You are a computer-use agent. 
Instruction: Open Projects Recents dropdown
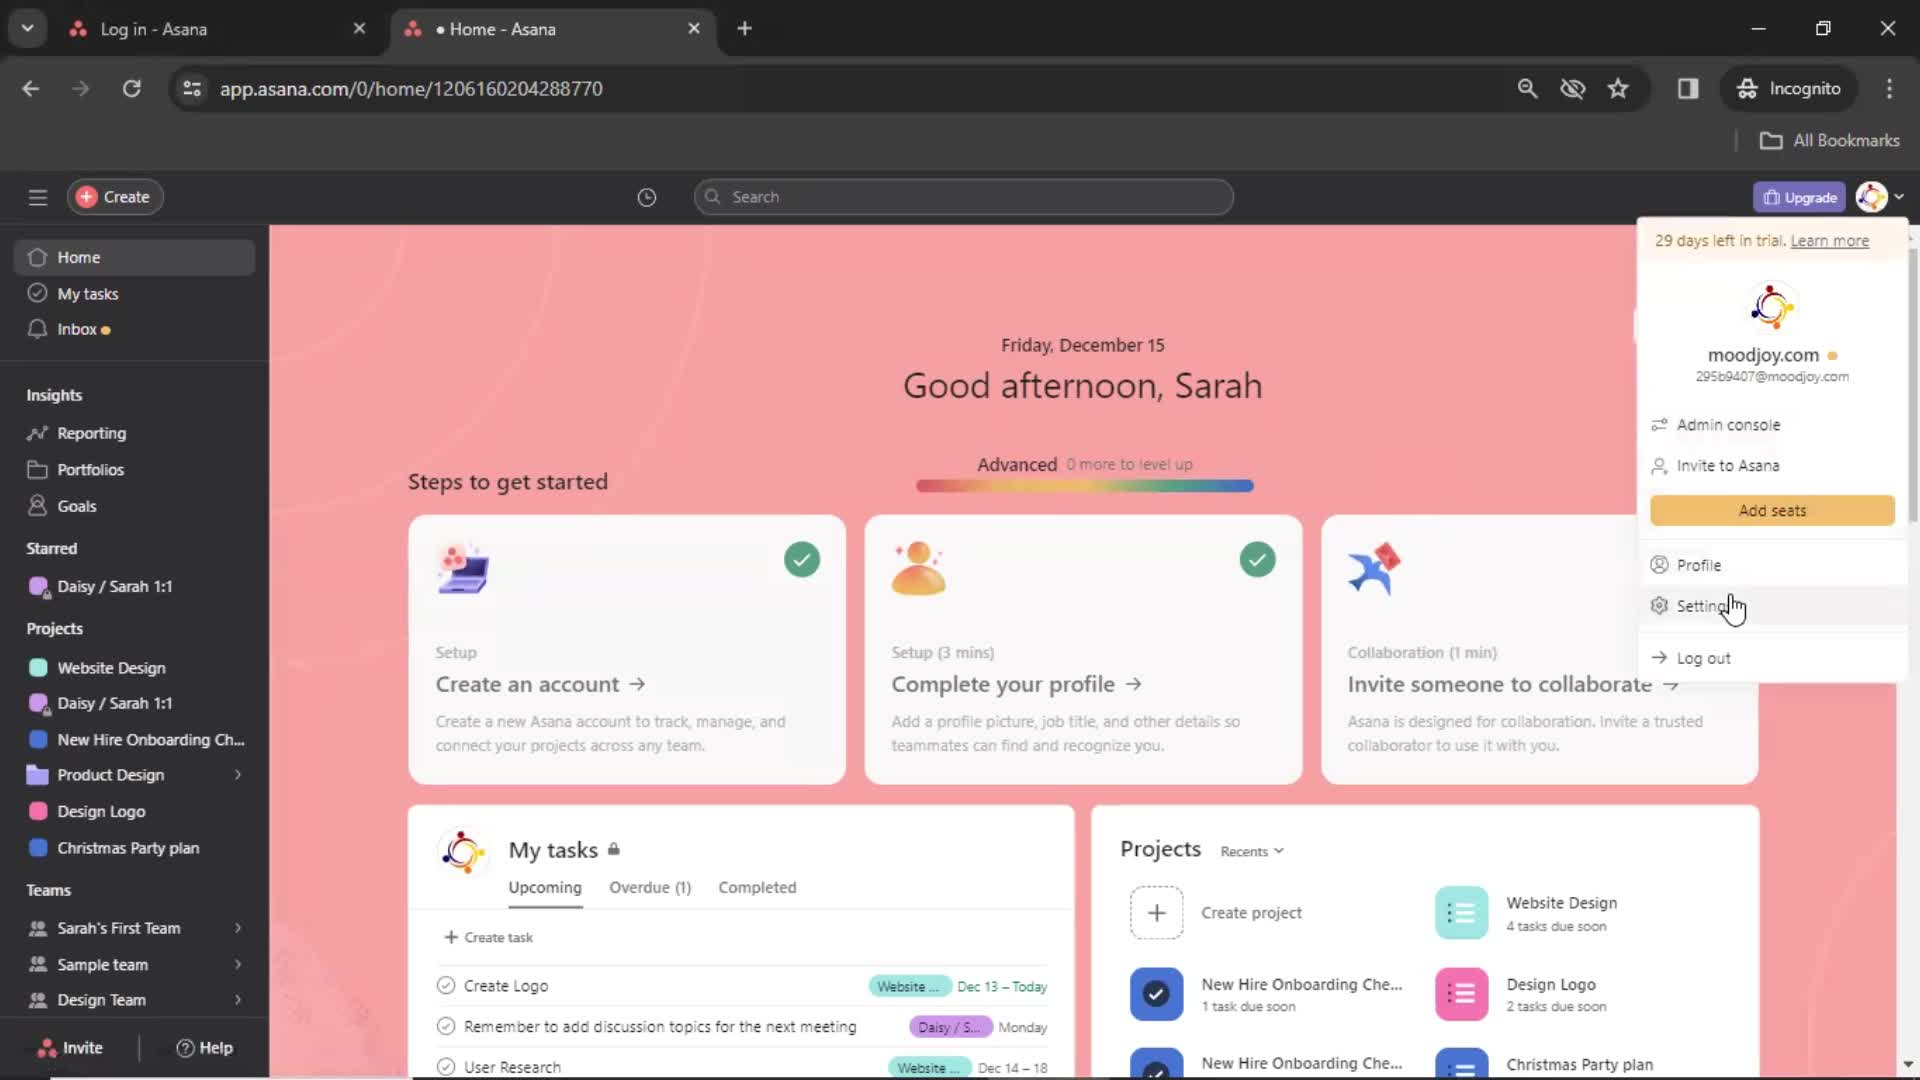point(1252,852)
